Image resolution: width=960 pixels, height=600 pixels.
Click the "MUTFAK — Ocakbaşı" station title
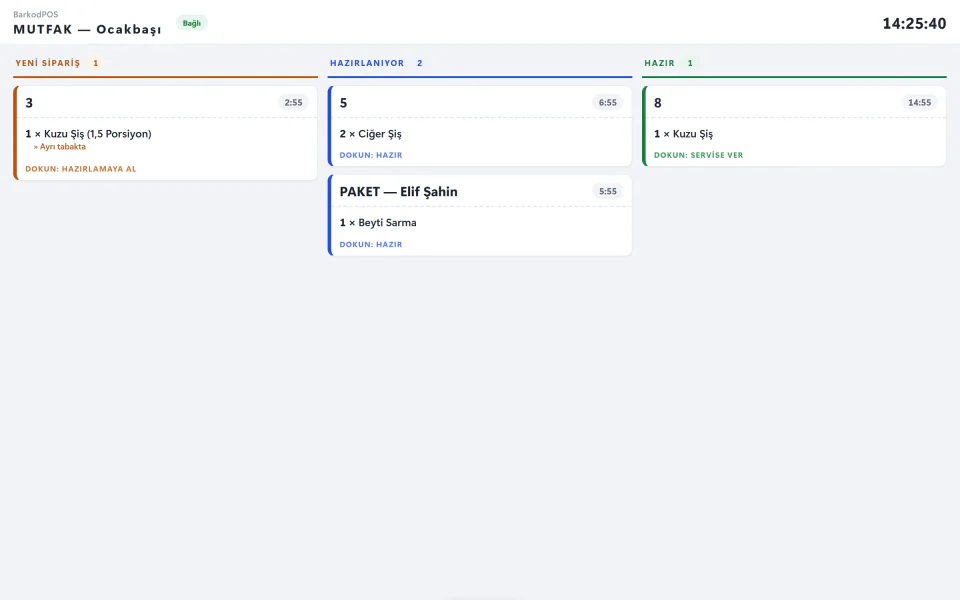coord(88,29)
